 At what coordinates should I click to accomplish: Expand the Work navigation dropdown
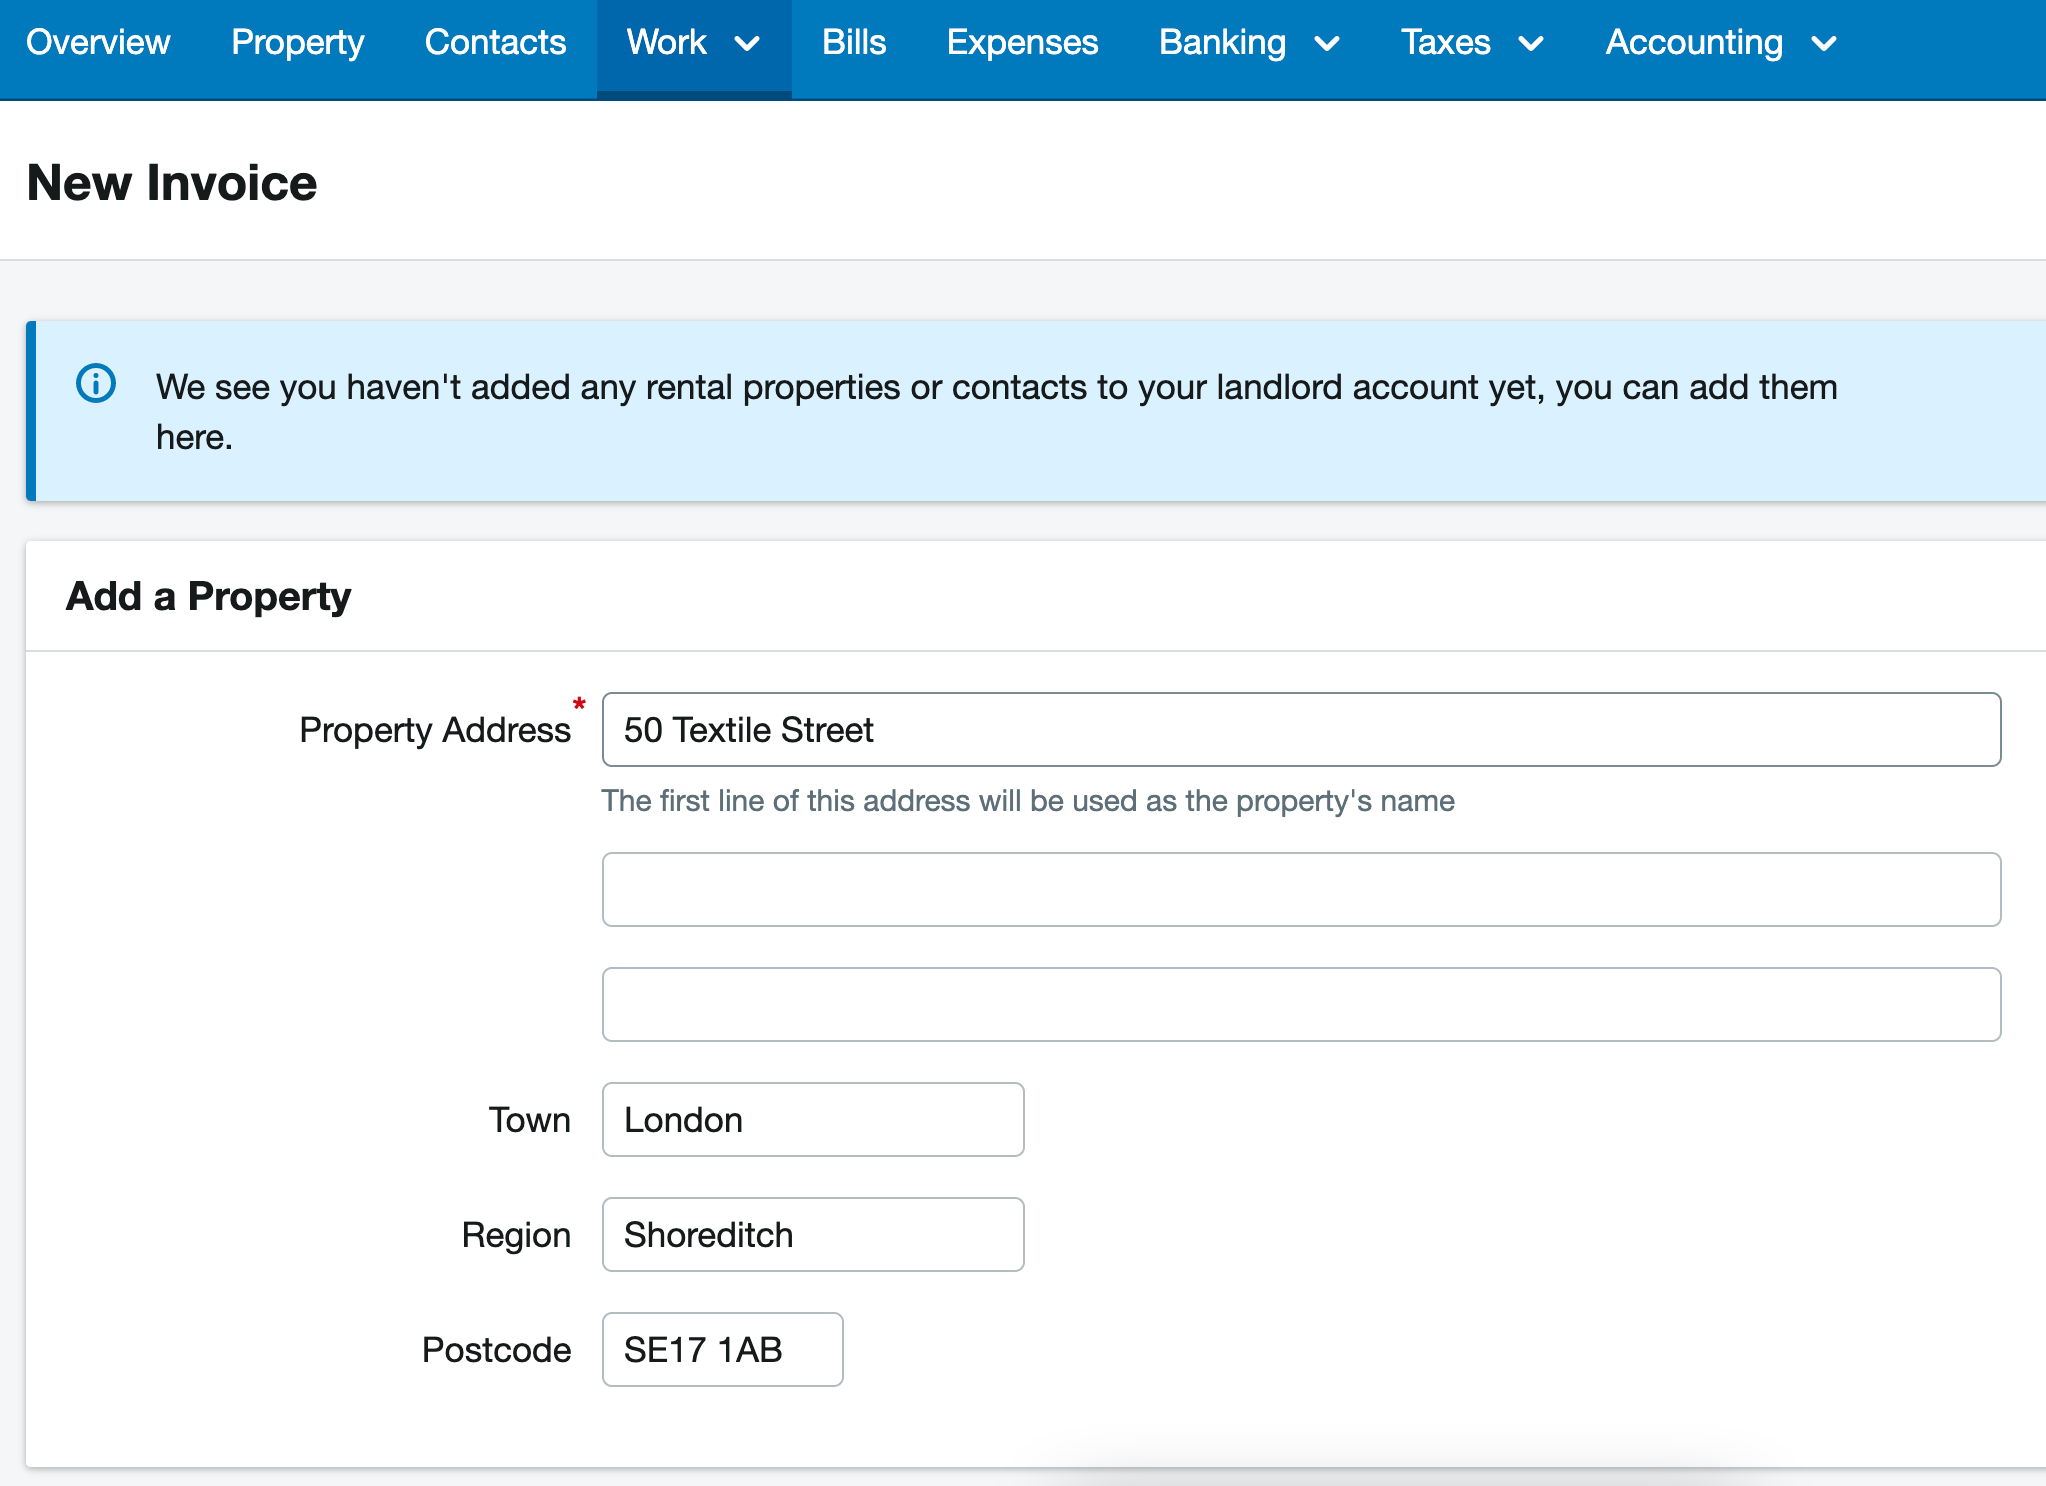pos(747,43)
